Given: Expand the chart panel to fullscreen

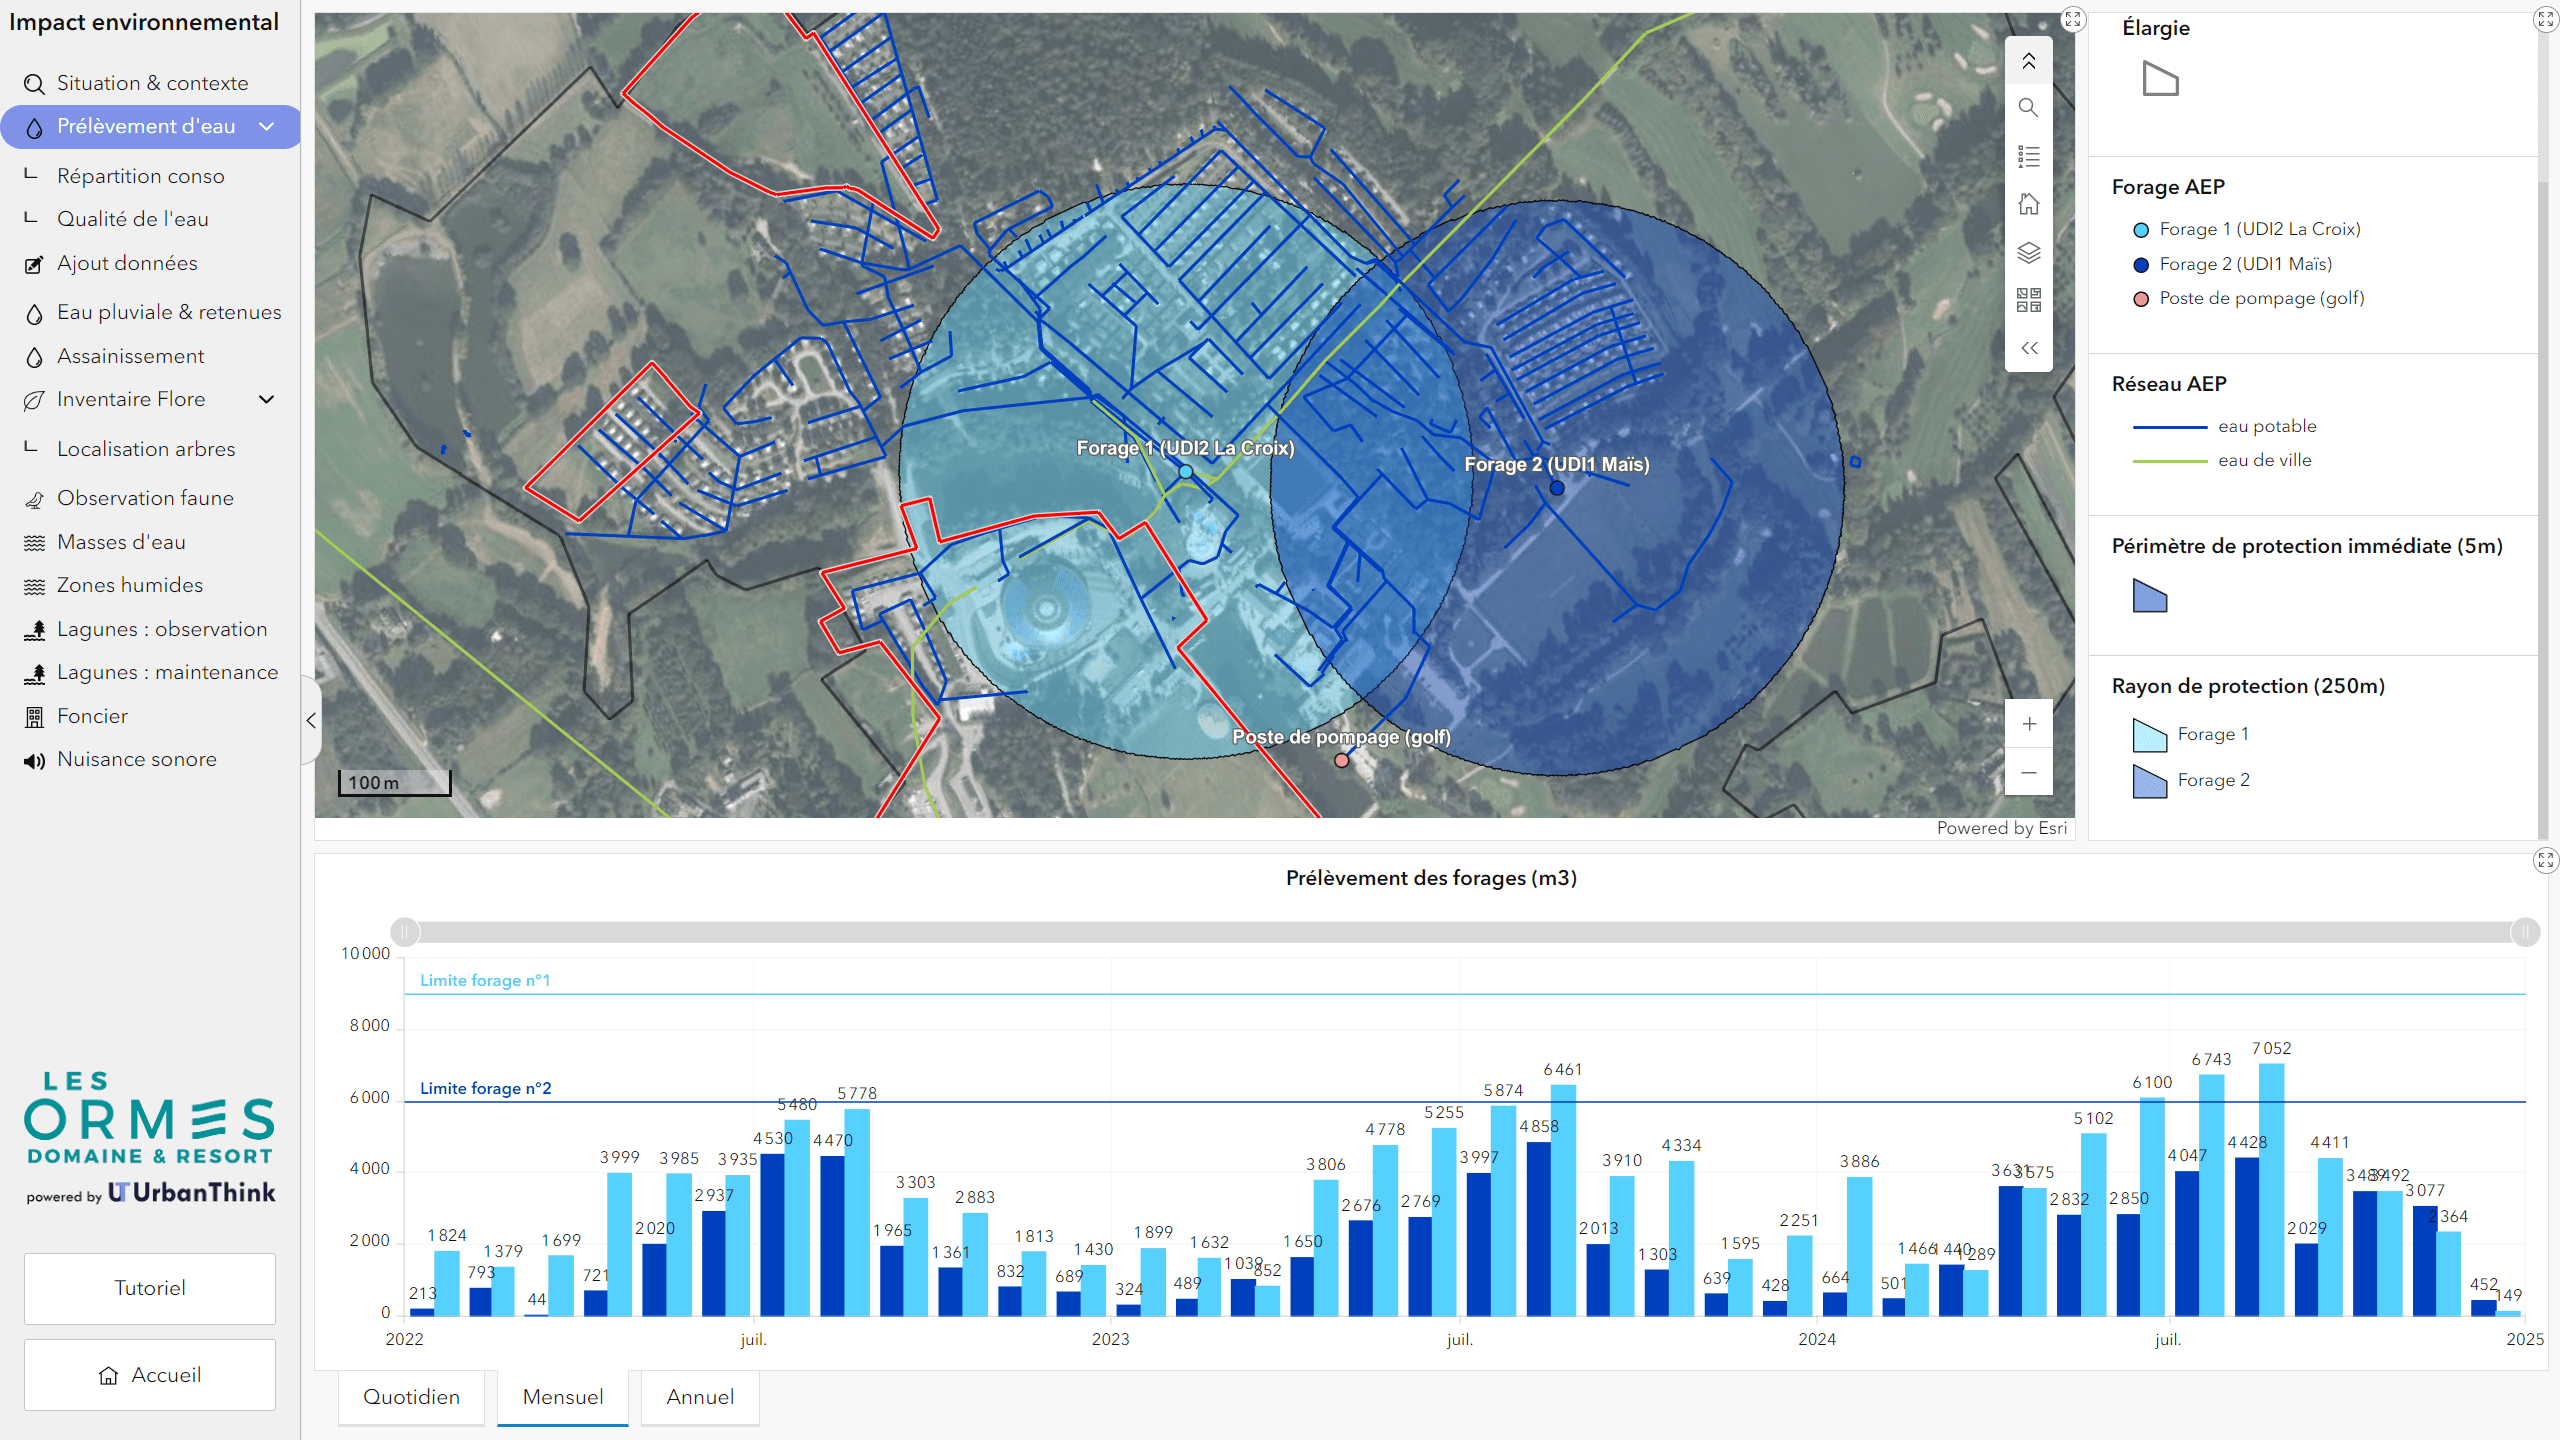Looking at the screenshot, I should pos(2545,860).
